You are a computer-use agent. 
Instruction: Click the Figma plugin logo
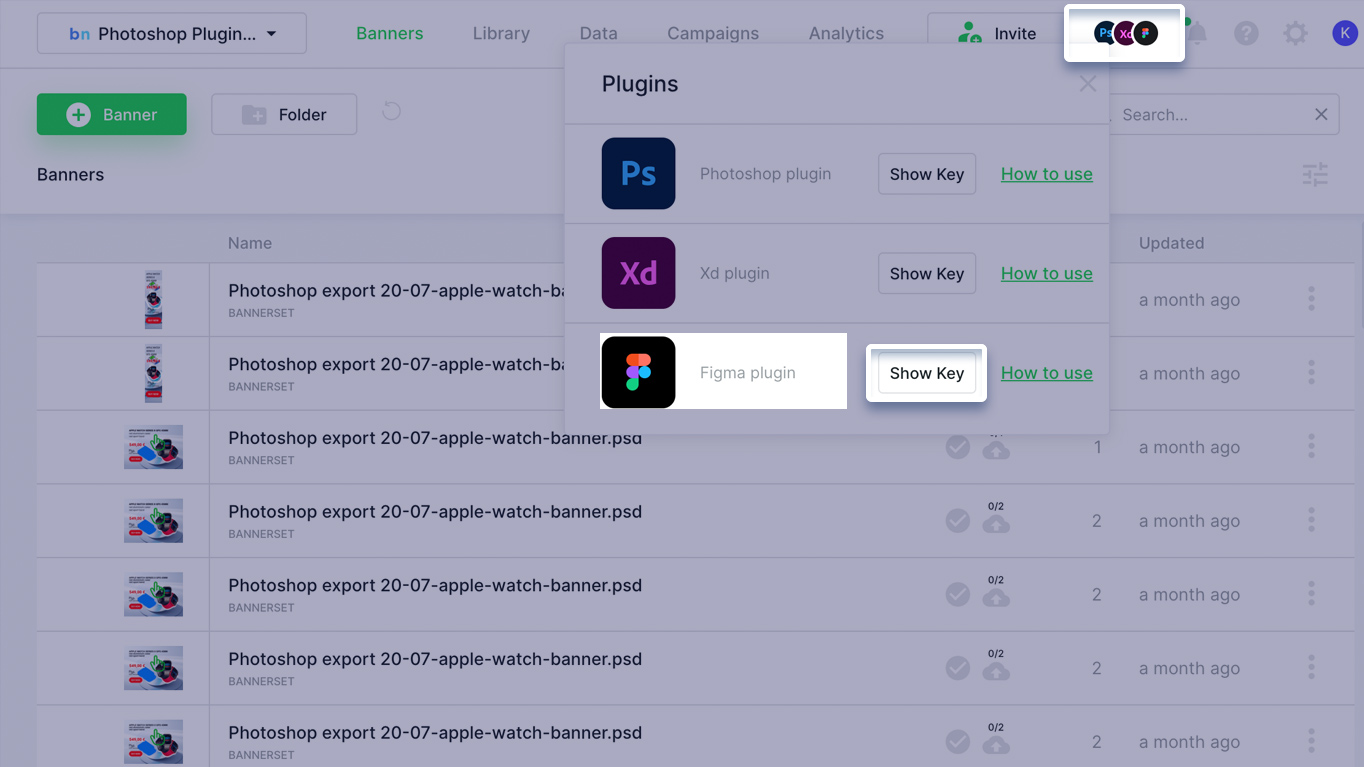pyautogui.click(x=638, y=373)
